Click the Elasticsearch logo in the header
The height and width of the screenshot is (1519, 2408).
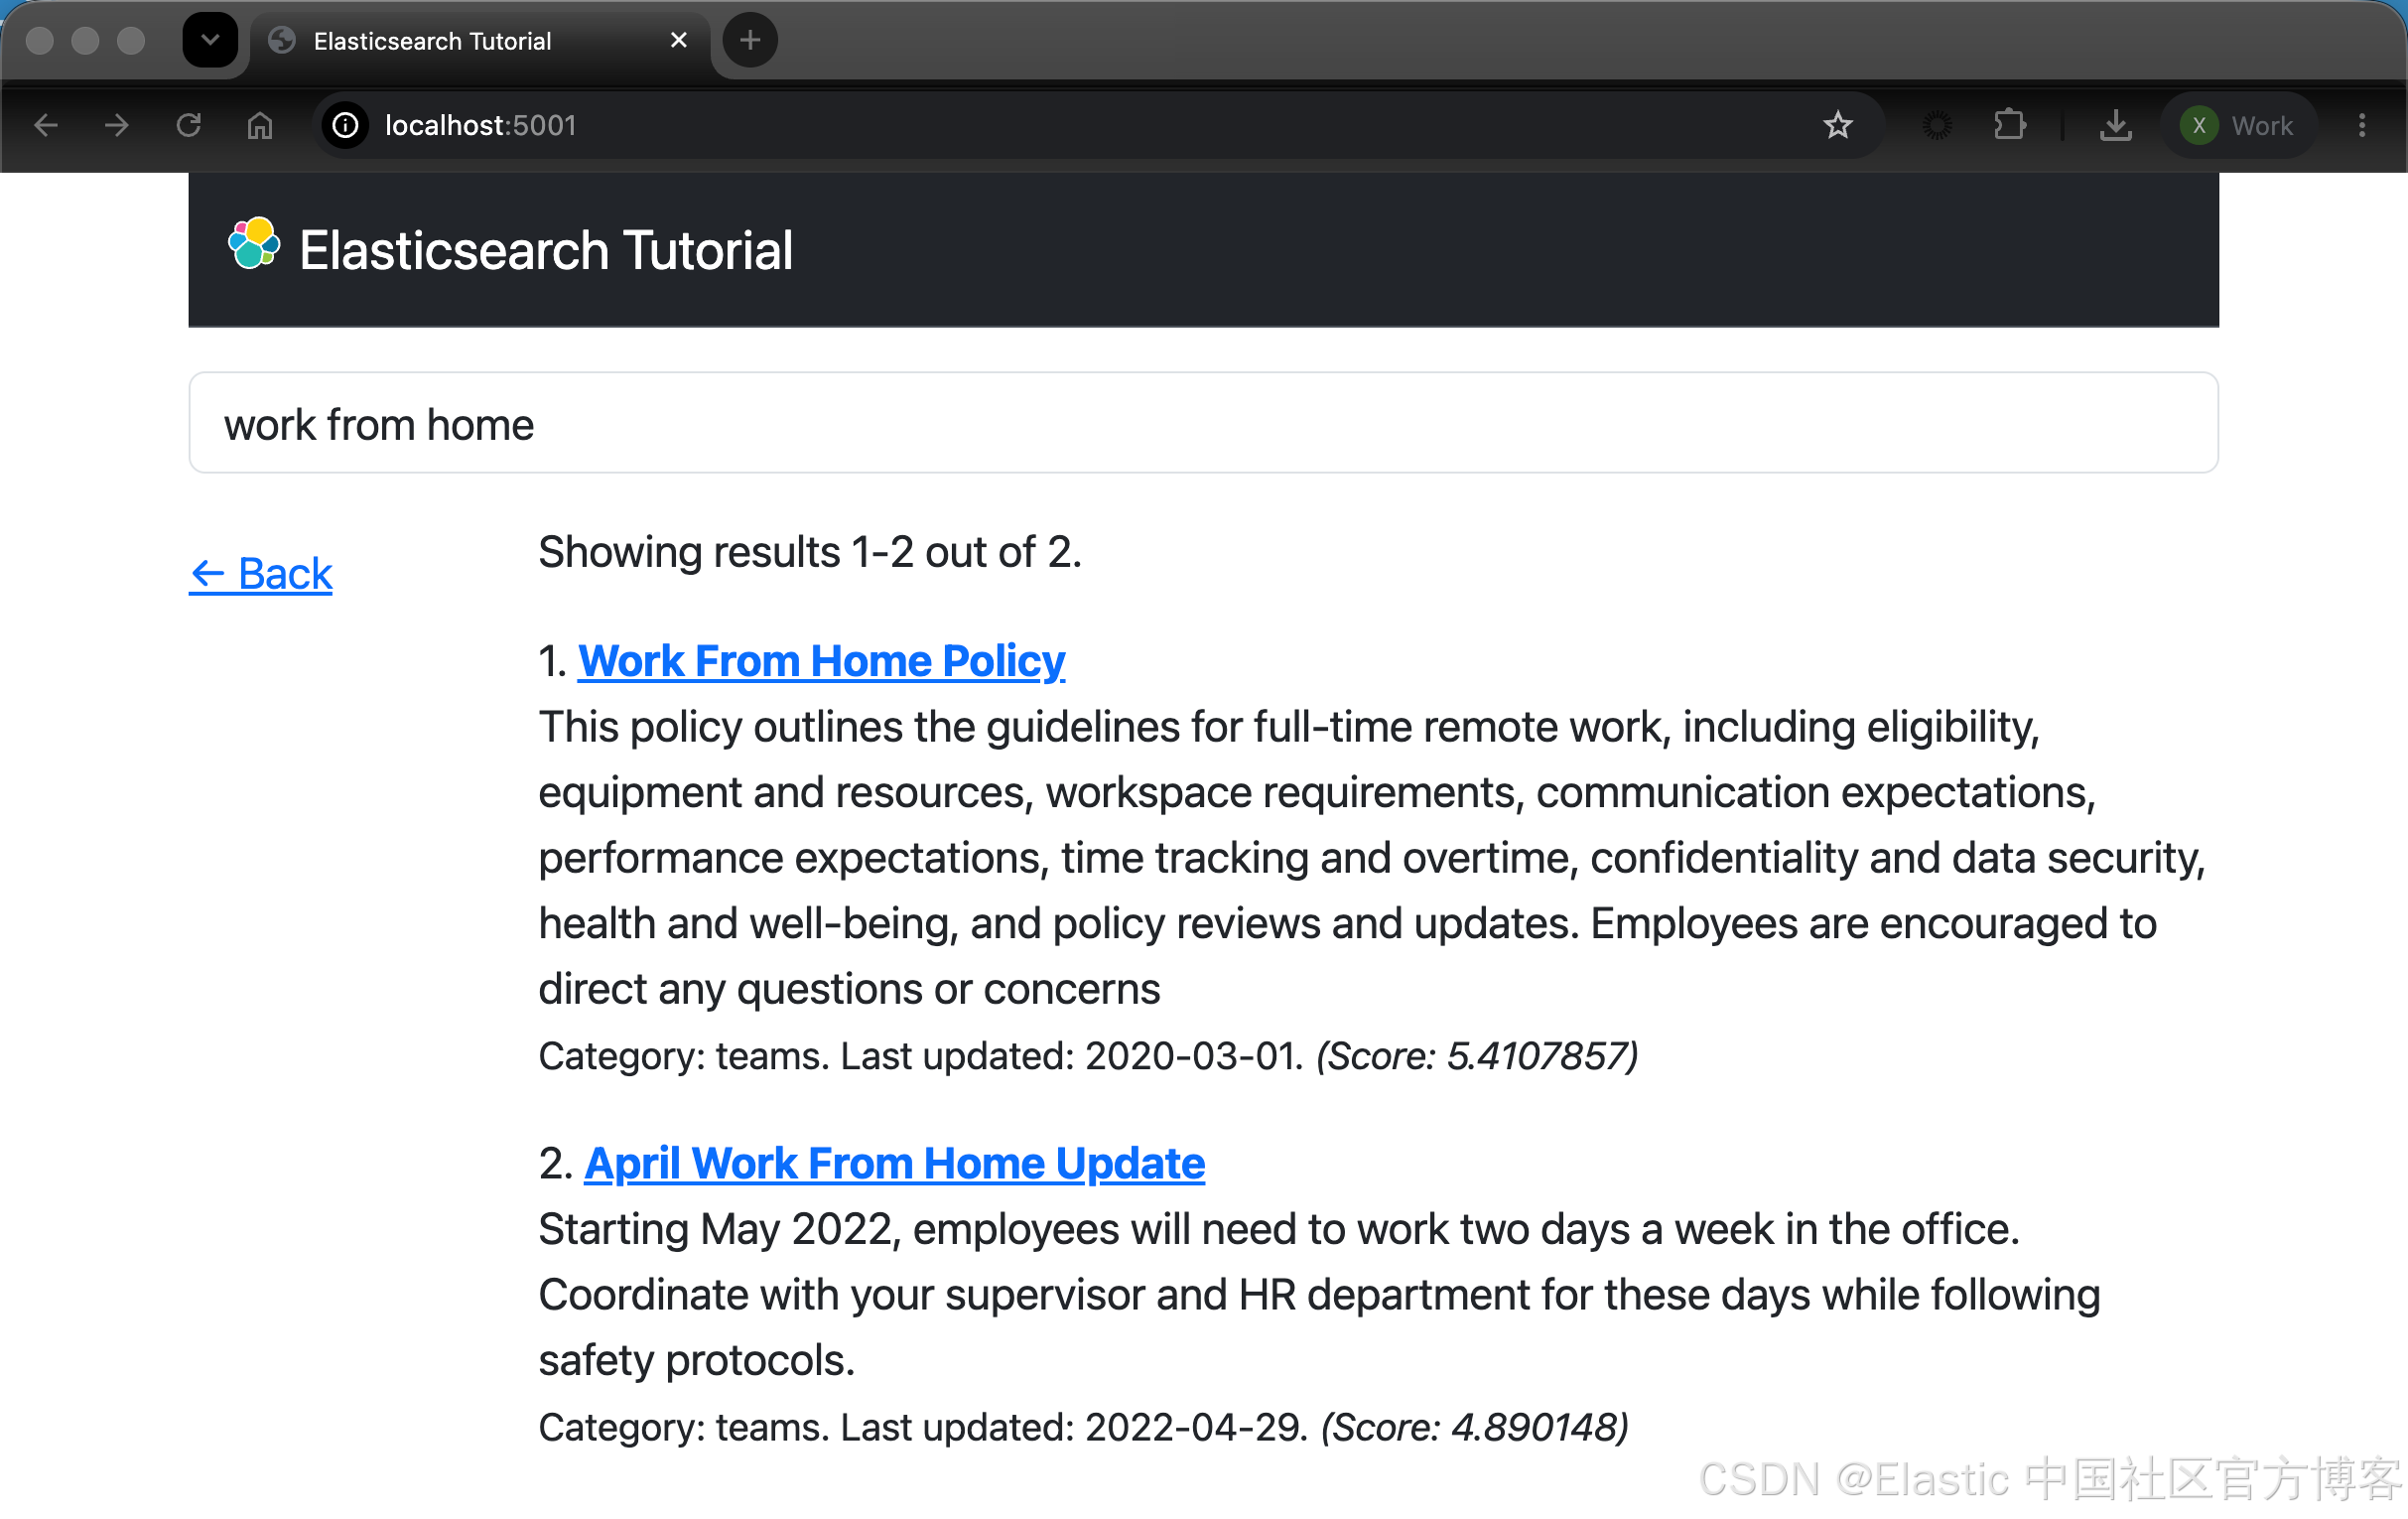pos(254,244)
